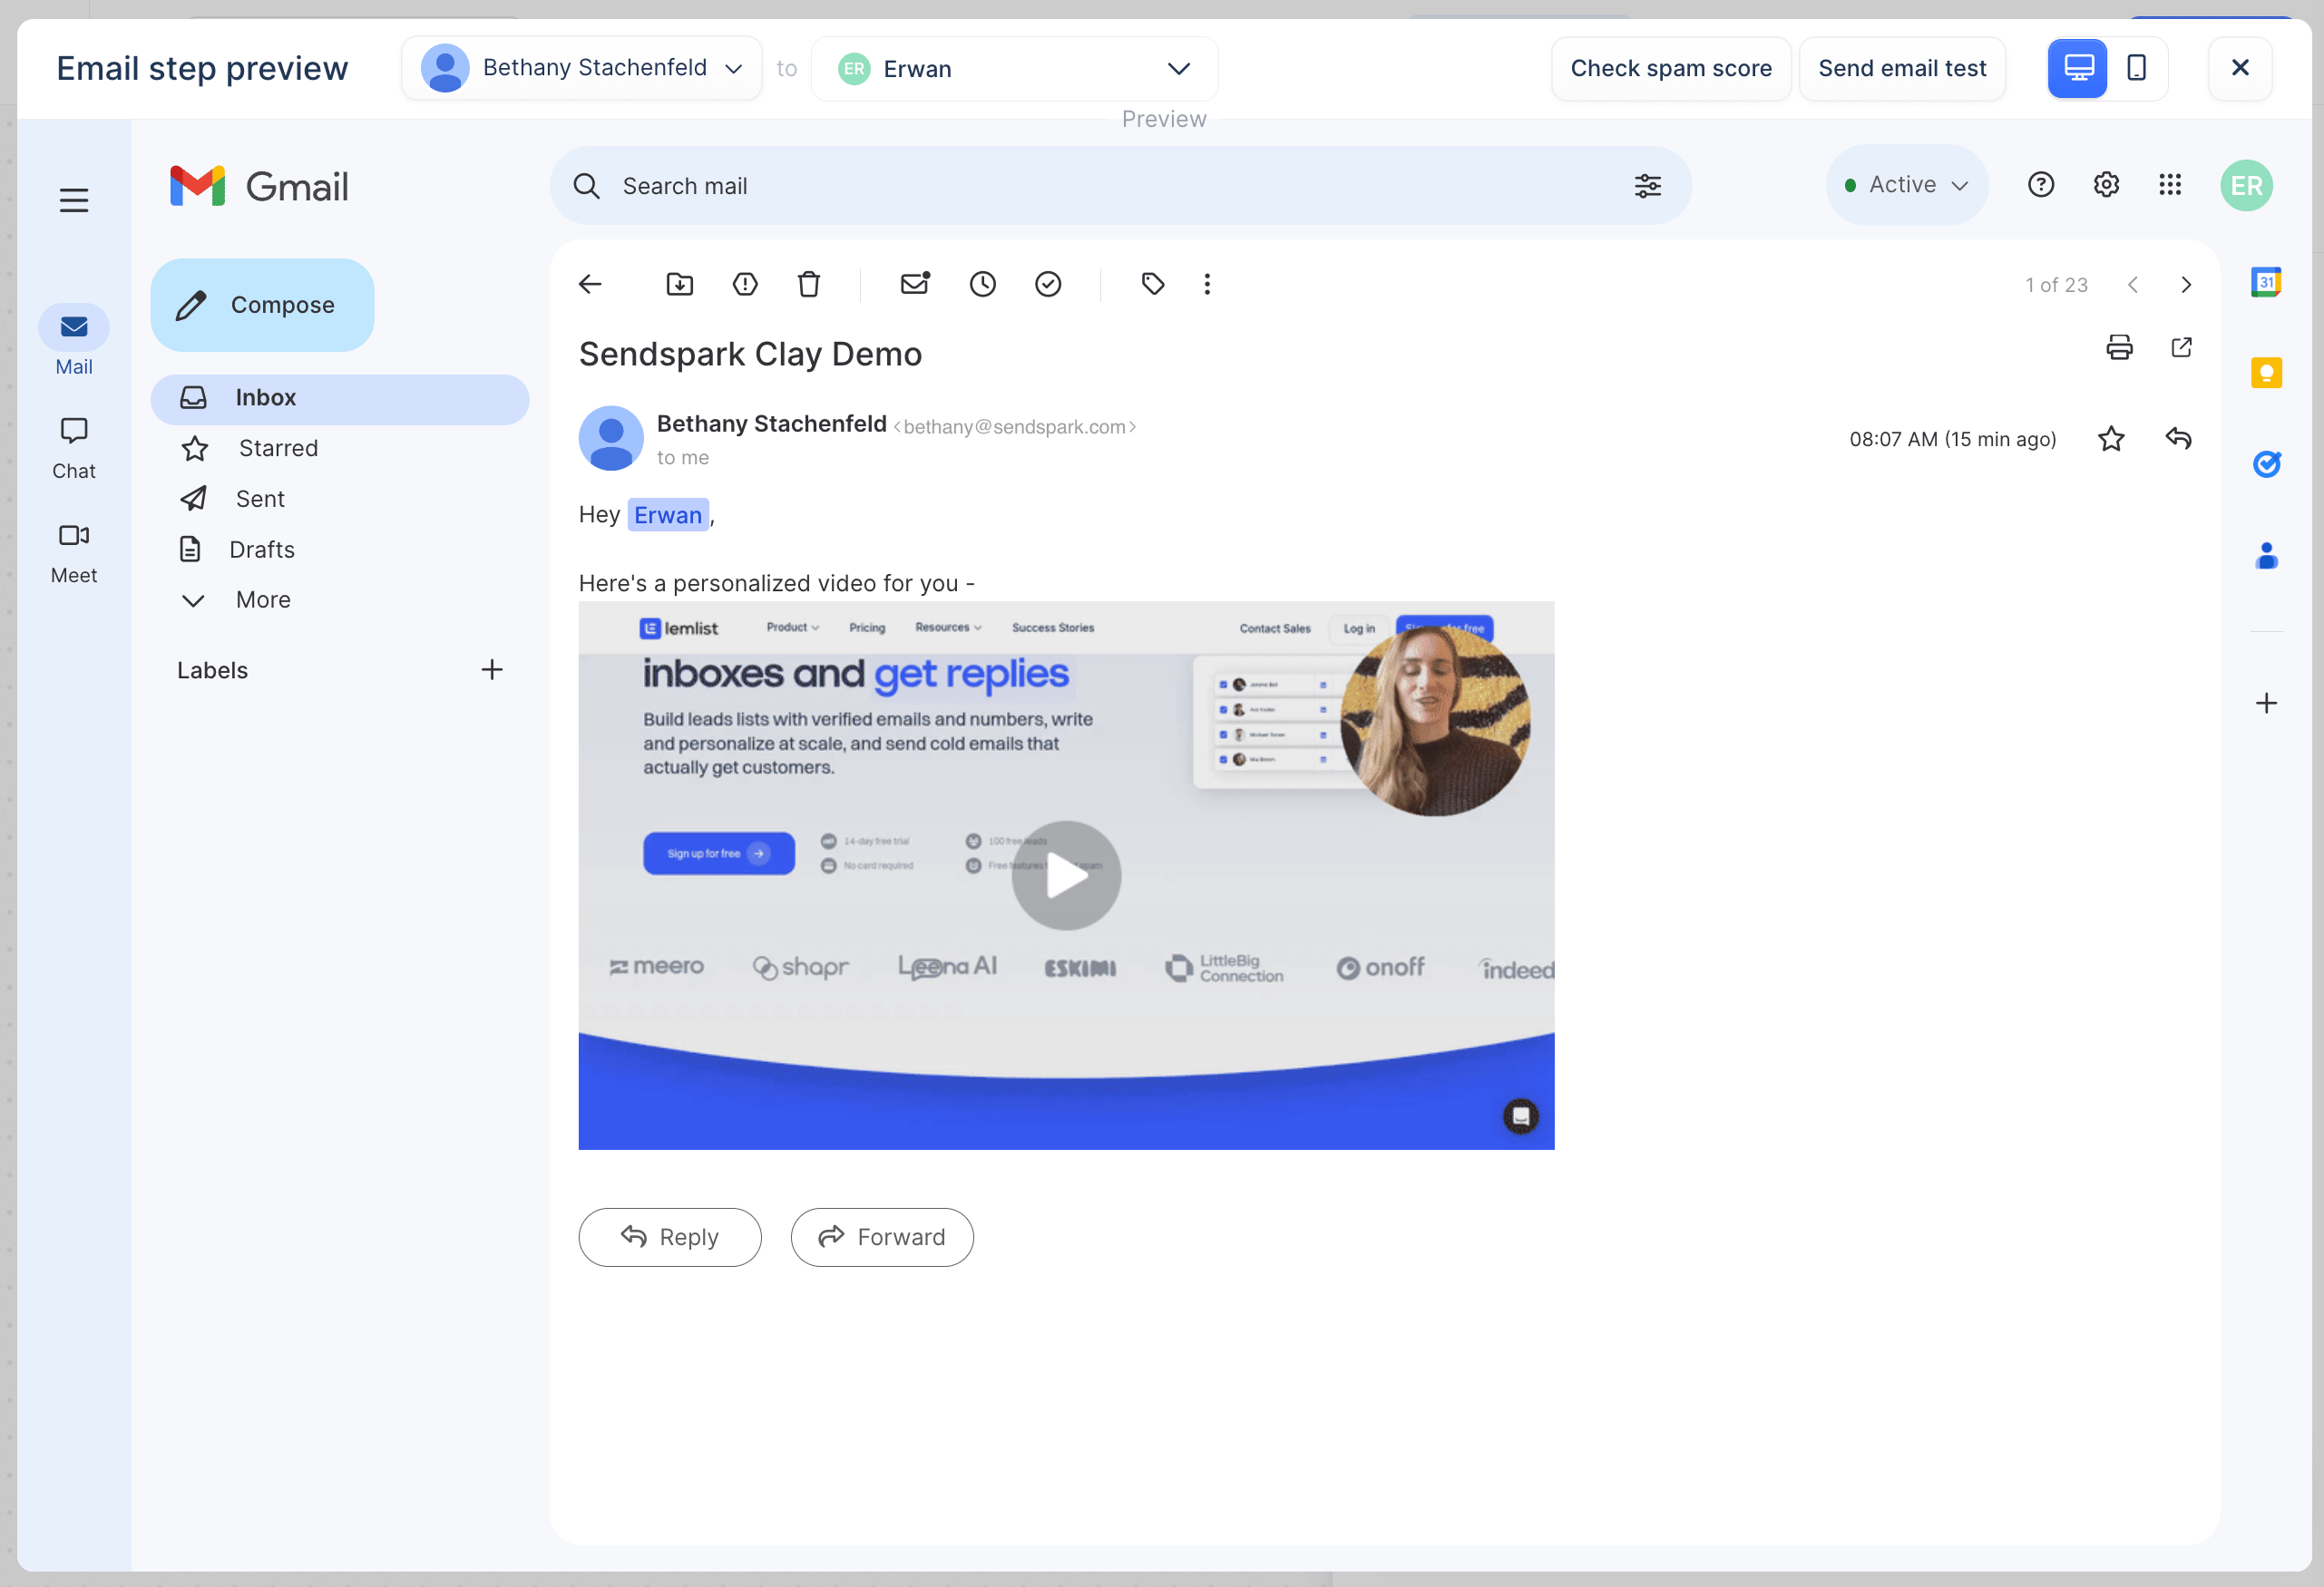Snooze the email
The height and width of the screenshot is (1587, 2324).
pyautogui.click(x=983, y=284)
